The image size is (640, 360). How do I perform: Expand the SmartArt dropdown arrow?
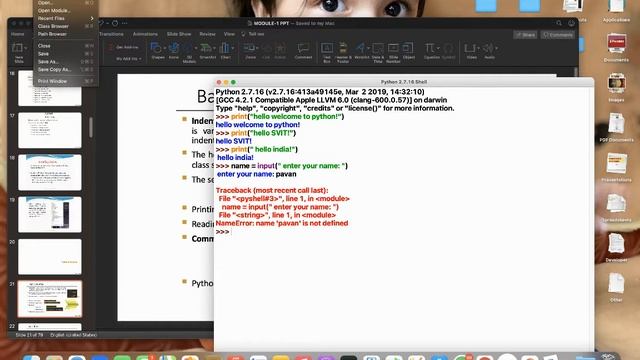coord(214,48)
